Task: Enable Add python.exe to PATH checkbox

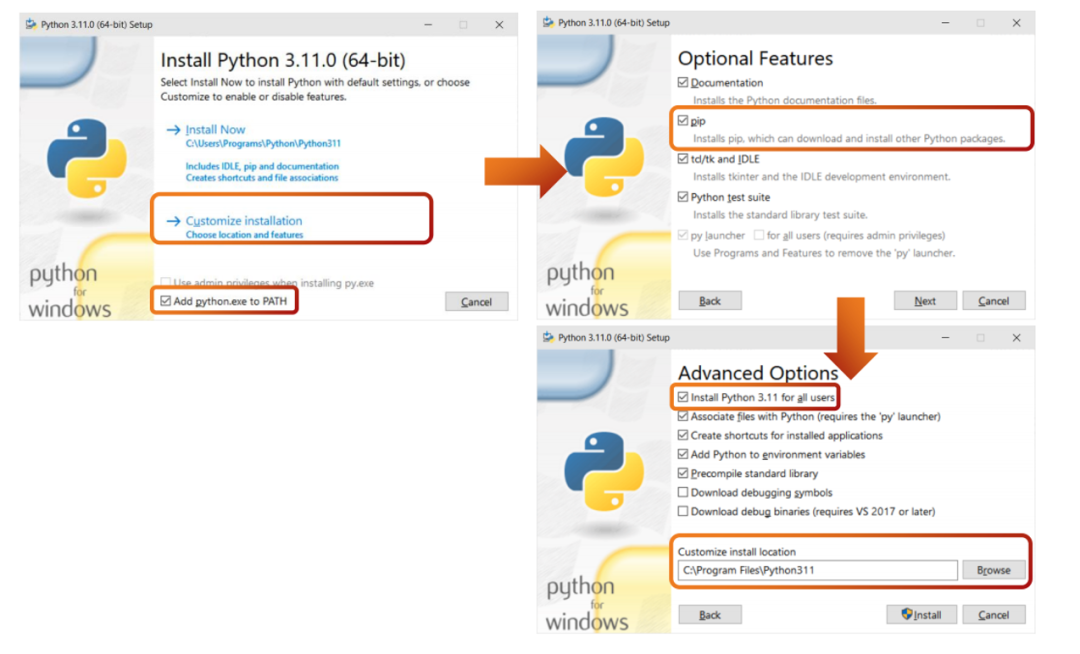Action: 166,300
